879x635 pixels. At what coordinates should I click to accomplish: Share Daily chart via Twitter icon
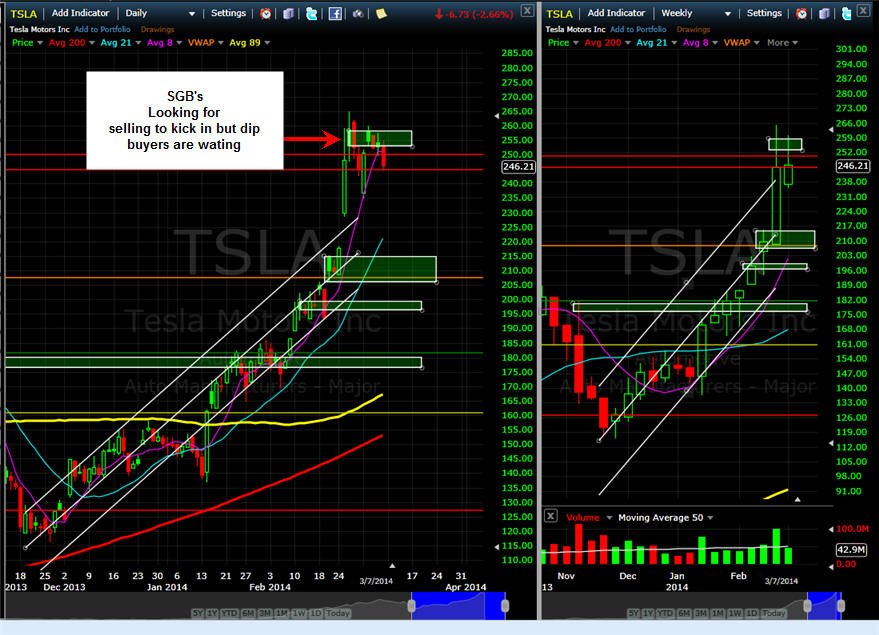point(311,13)
